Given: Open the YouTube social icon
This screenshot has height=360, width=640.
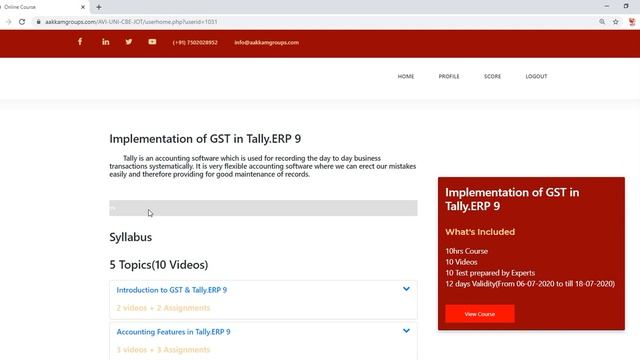Looking at the screenshot, I should click(x=152, y=42).
